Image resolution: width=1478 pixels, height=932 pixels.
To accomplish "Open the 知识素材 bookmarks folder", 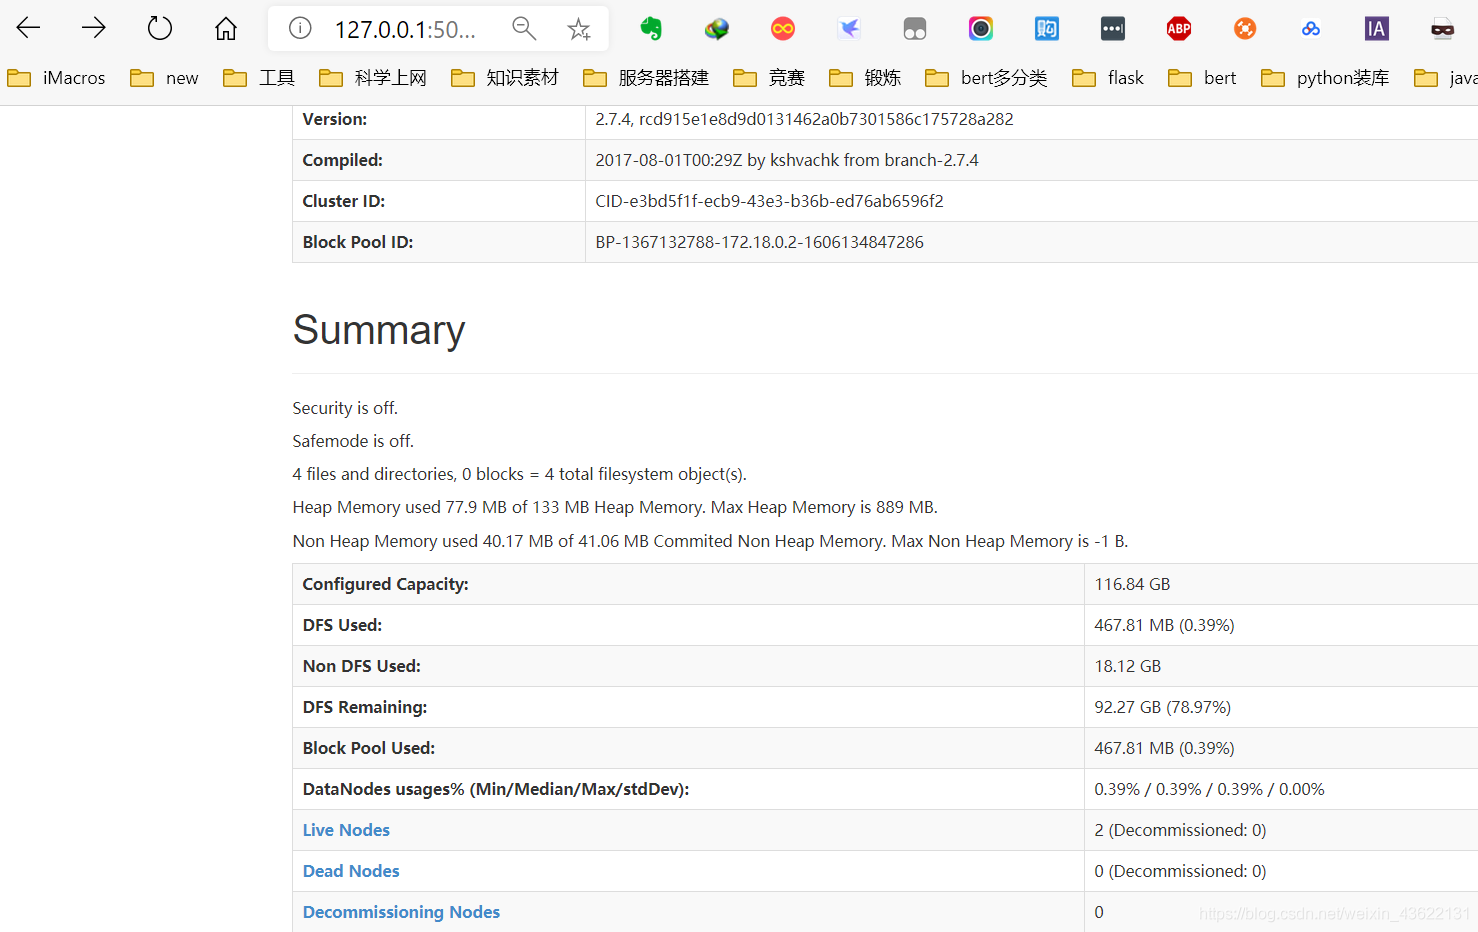I will click(505, 78).
